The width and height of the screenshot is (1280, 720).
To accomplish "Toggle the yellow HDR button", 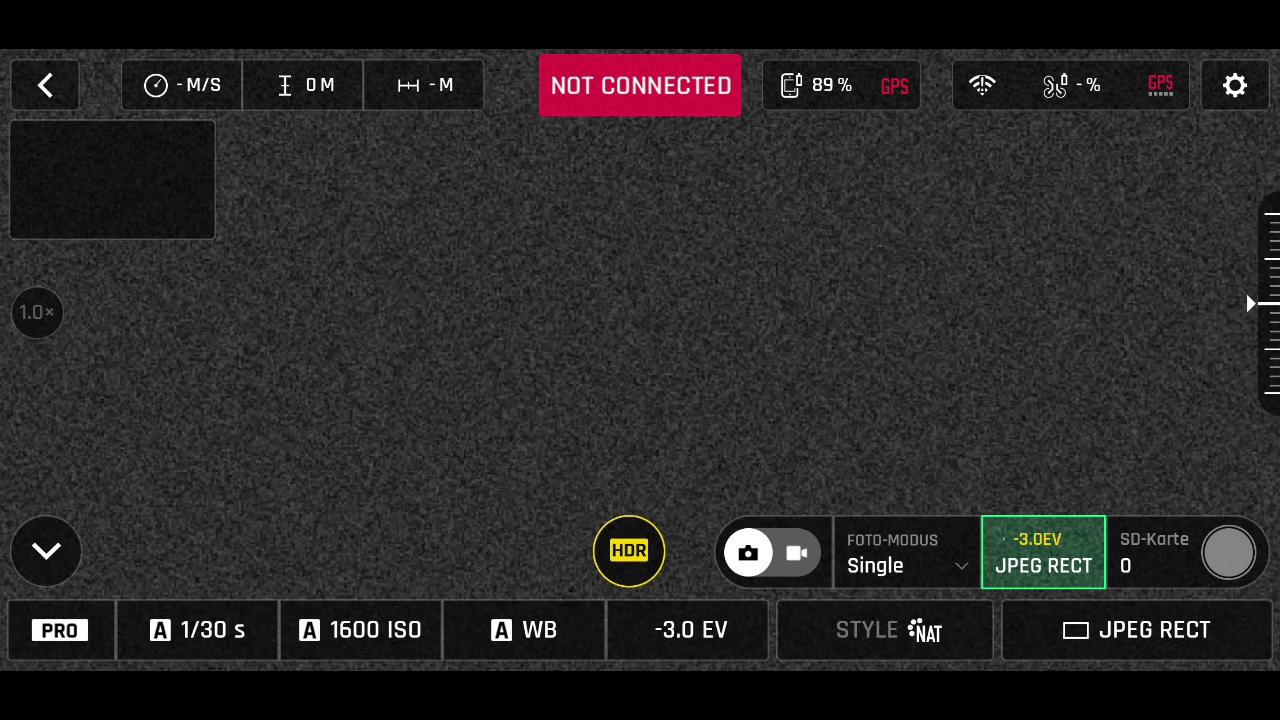I will (629, 551).
